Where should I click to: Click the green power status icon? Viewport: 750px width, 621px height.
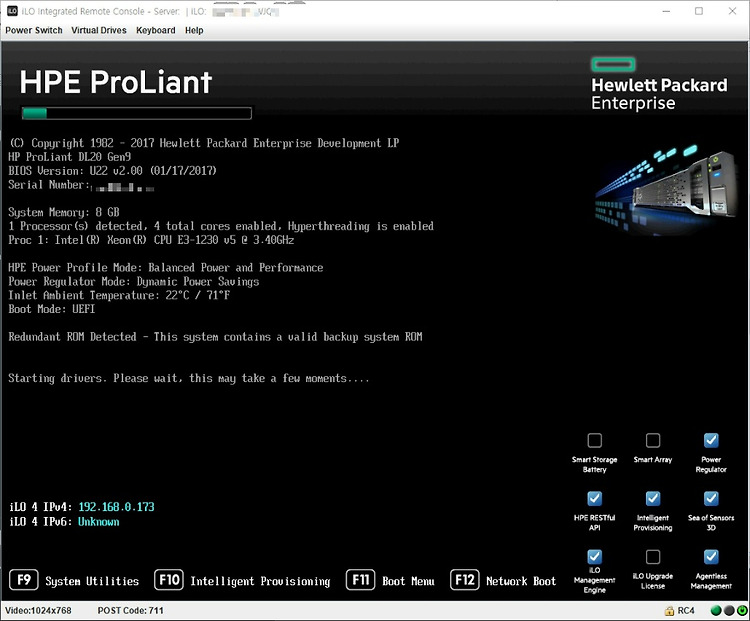pos(742,610)
